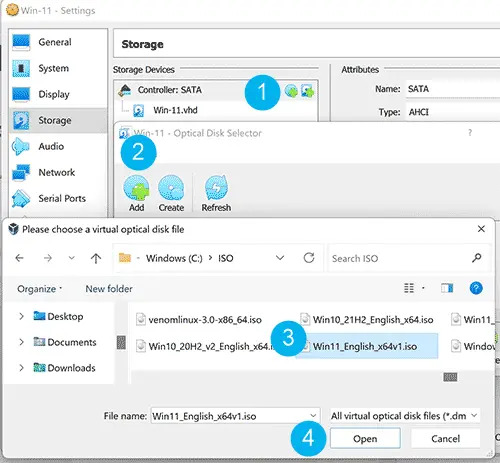Image resolution: width=500 pixels, height=463 pixels.
Task: Click the search magnifier icon
Action: click(477, 258)
